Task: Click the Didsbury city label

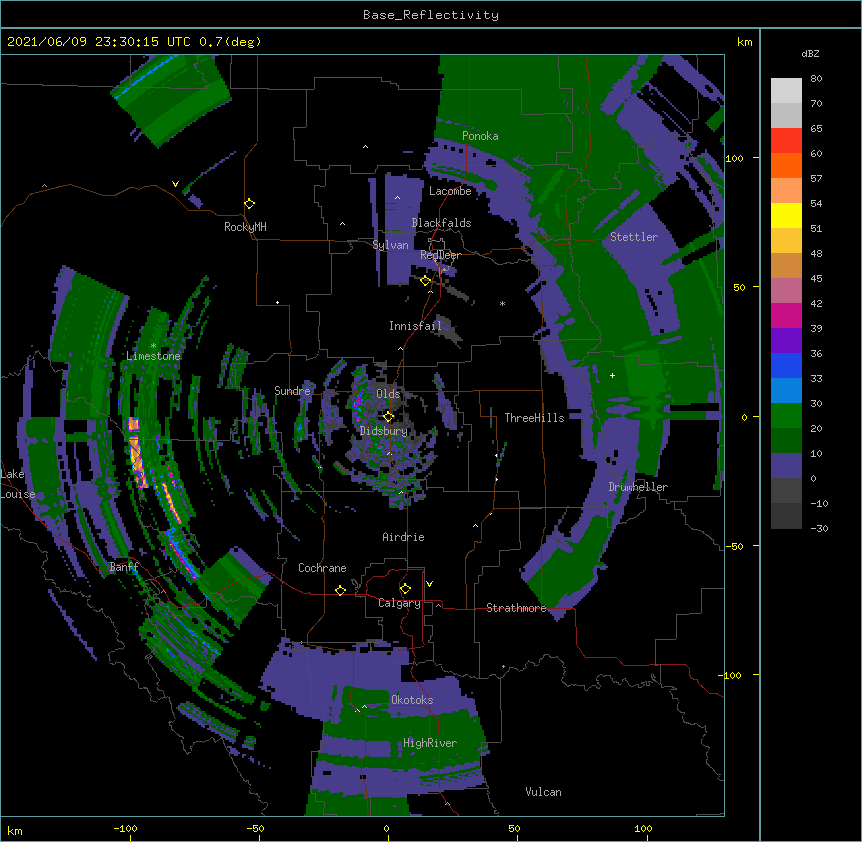Action: [x=384, y=431]
